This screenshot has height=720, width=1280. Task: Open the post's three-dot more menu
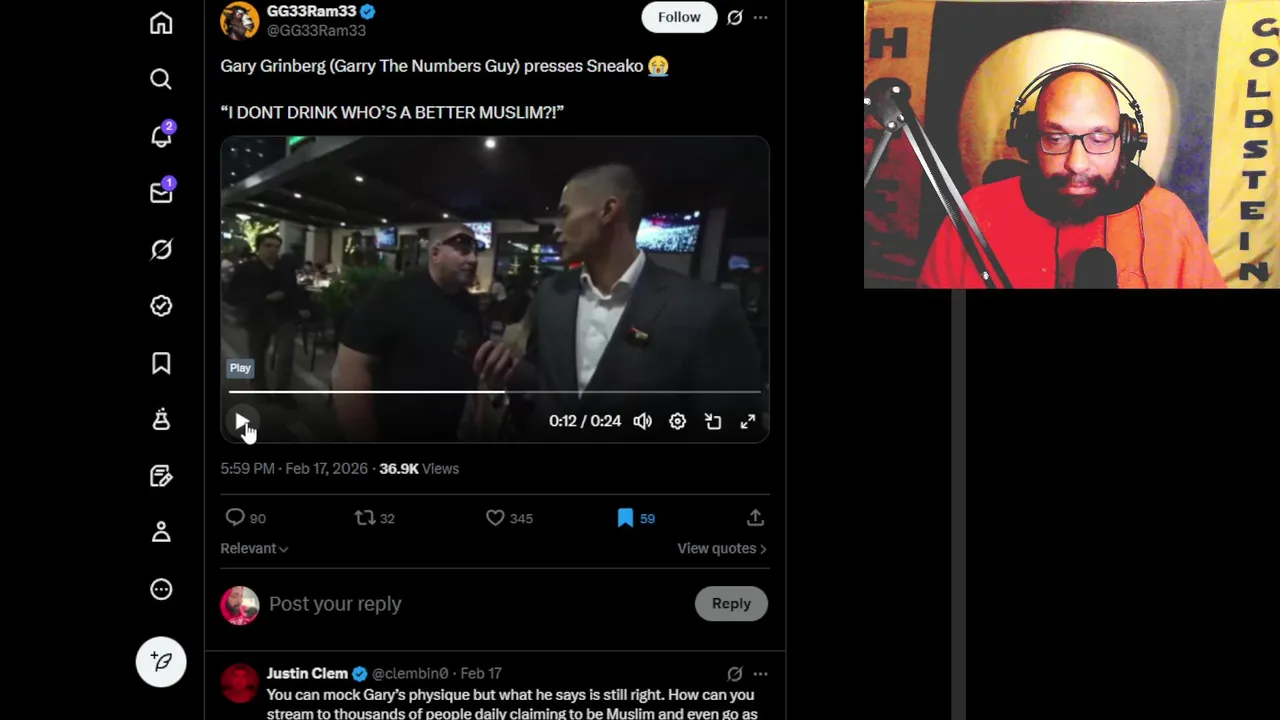[760, 17]
